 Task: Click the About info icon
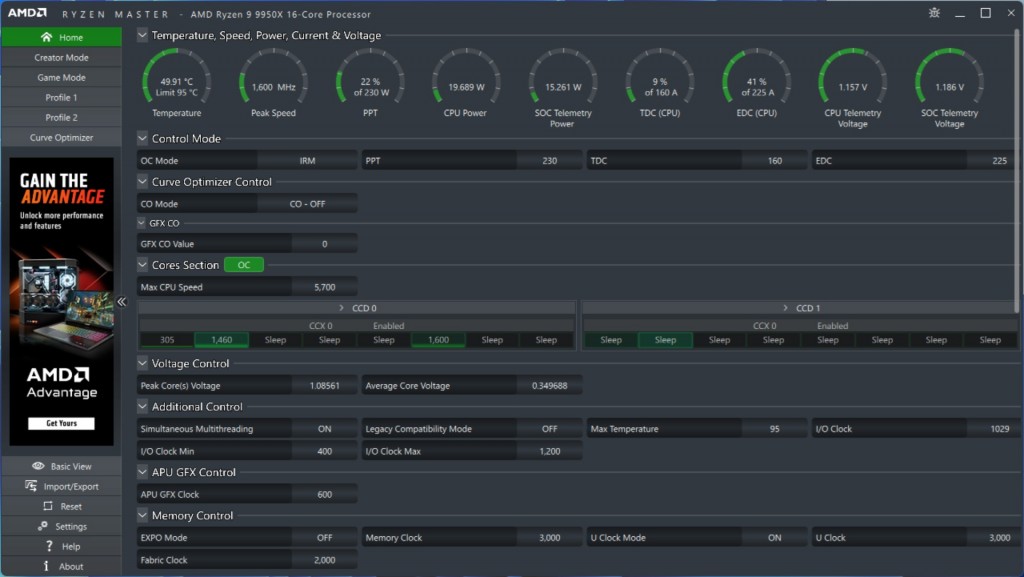click(46, 566)
